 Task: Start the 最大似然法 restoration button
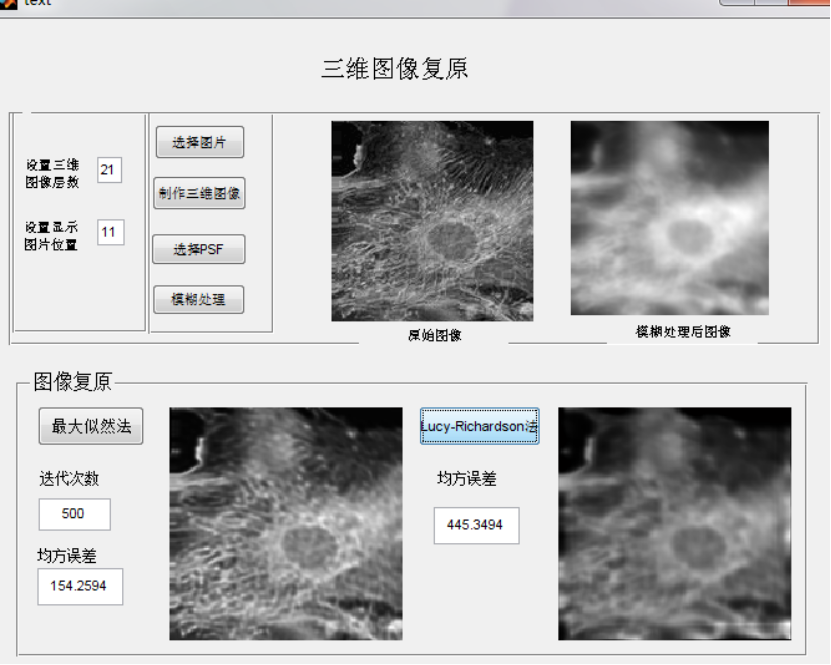(x=91, y=426)
